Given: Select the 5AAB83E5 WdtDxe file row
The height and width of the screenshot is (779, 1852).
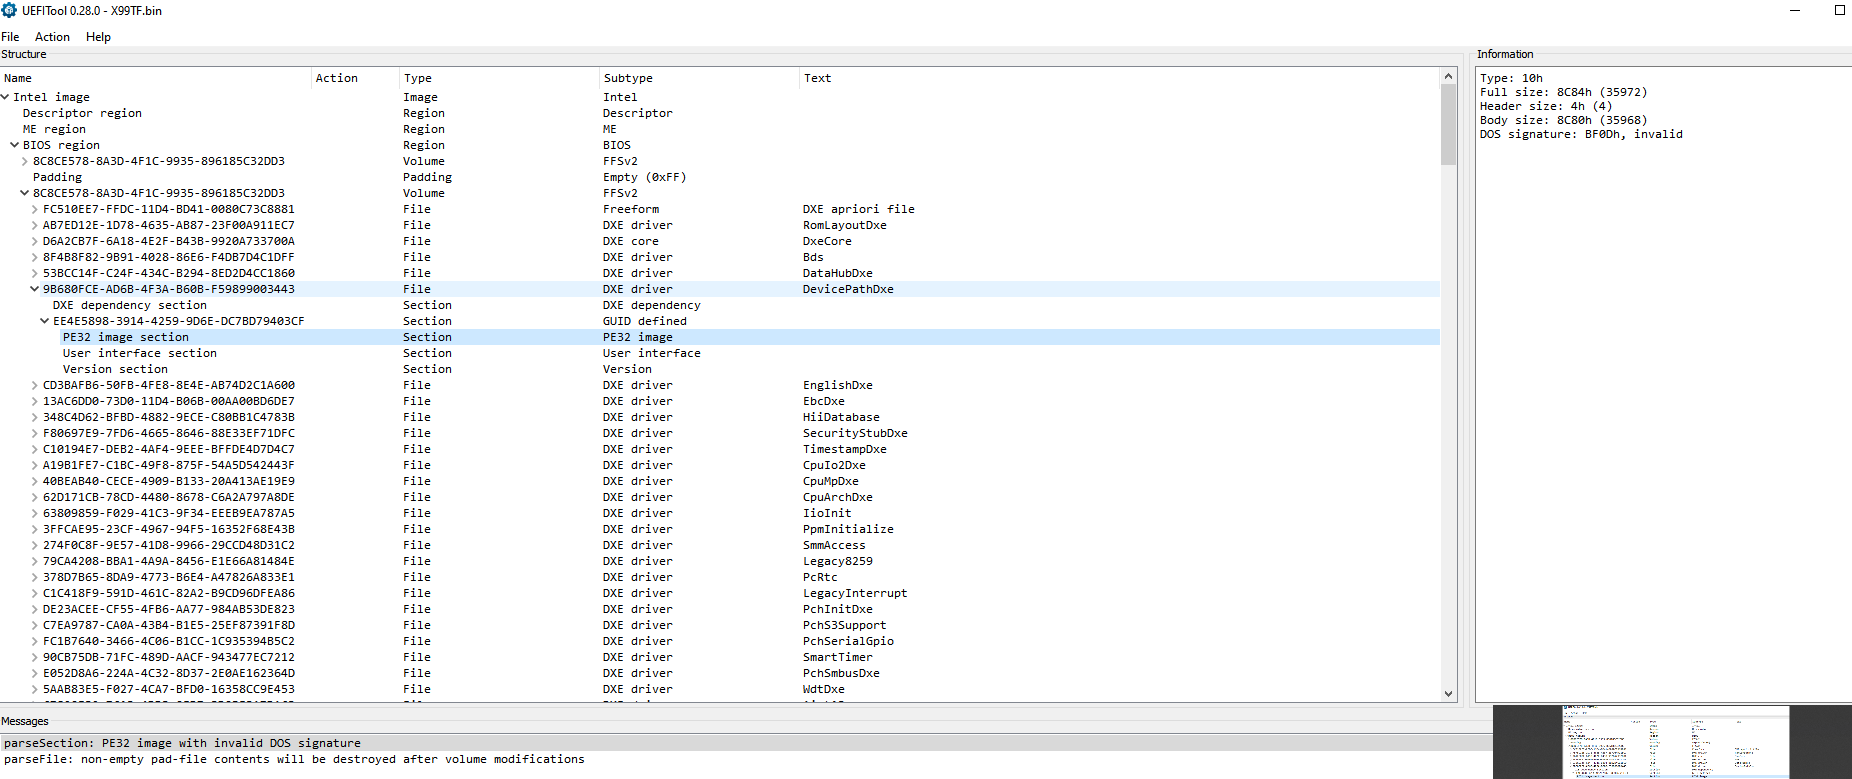Looking at the screenshot, I should 720,689.
